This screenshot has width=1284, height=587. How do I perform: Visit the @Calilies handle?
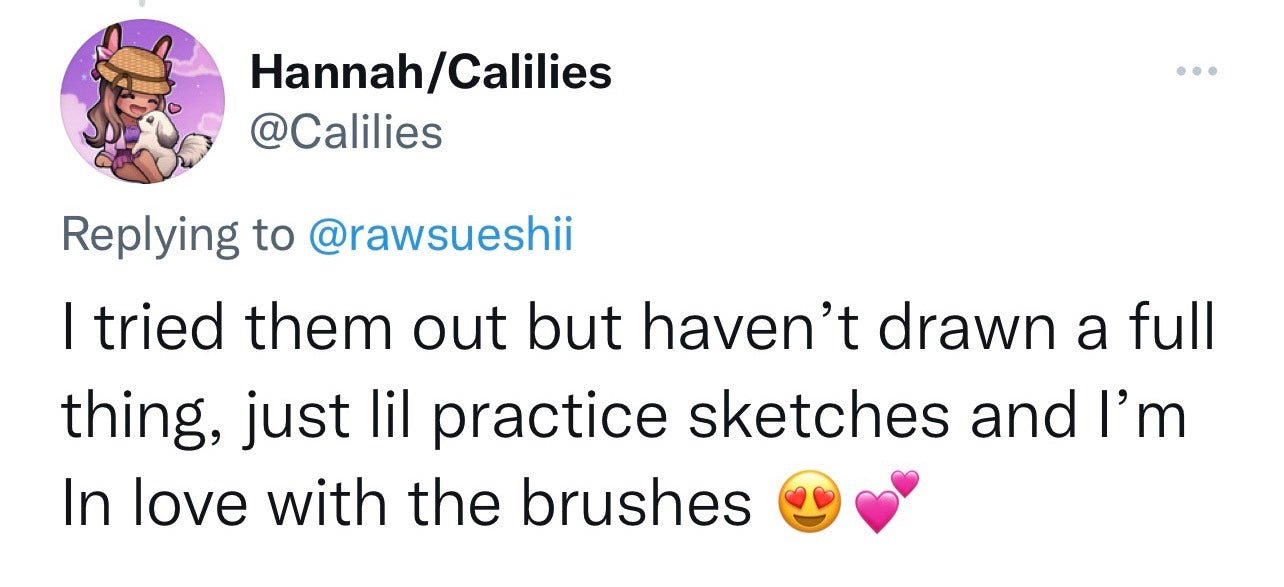point(346,132)
